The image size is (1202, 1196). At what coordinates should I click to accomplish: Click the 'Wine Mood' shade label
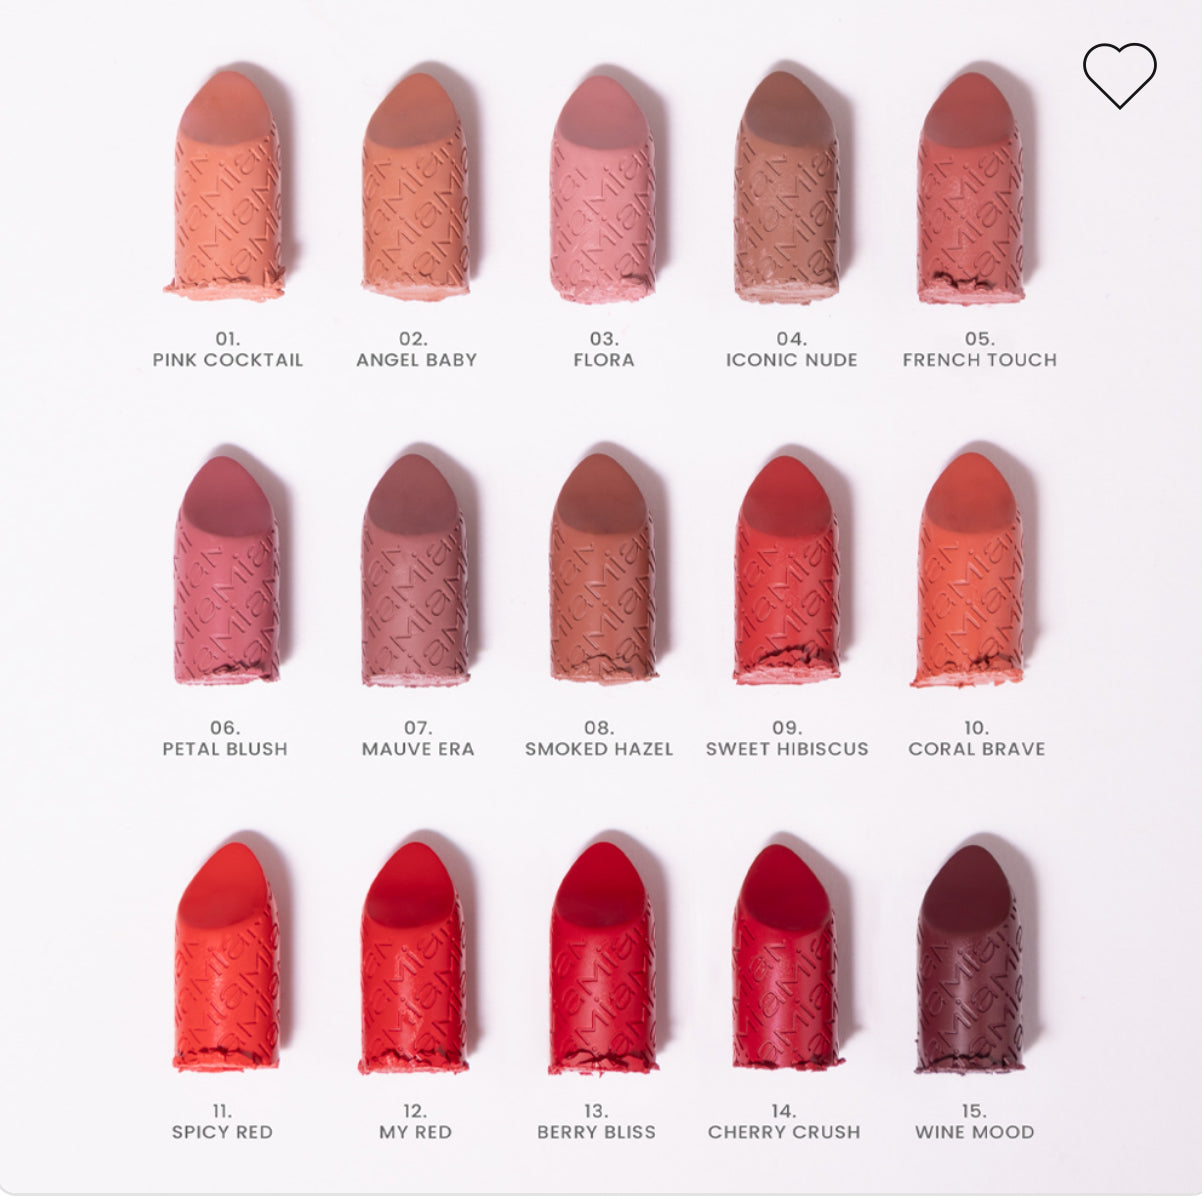coord(974,1132)
